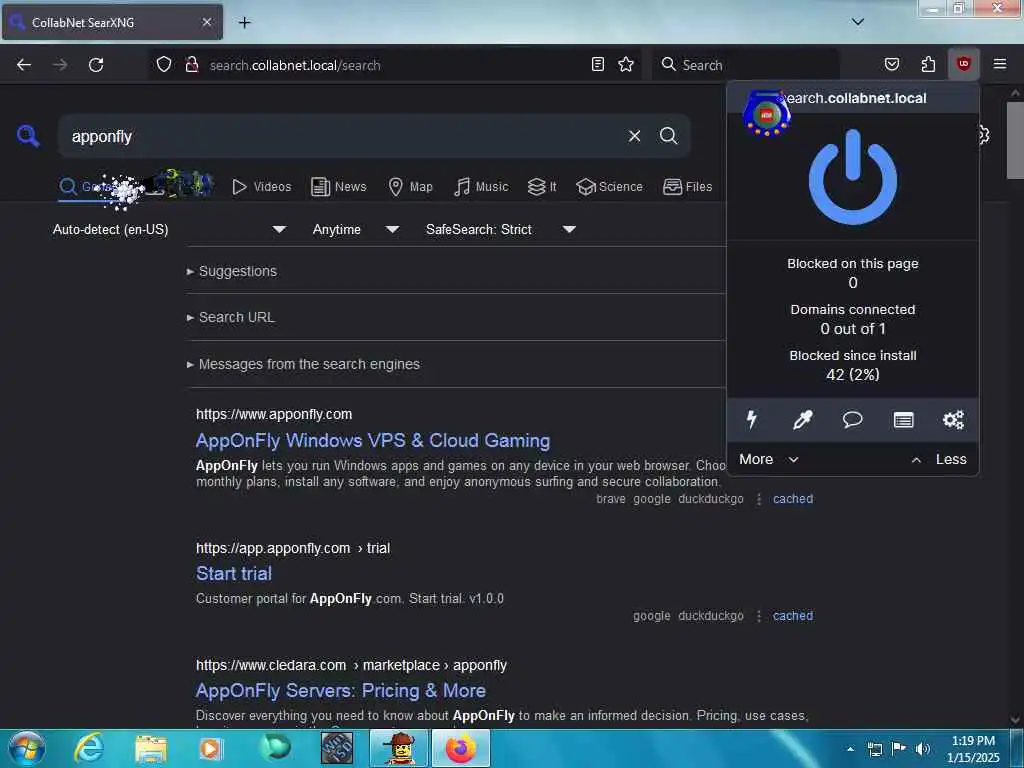1024x768 pixels.
Task: Bookmark this page with star icon
Action: click(x=626, y=64)
